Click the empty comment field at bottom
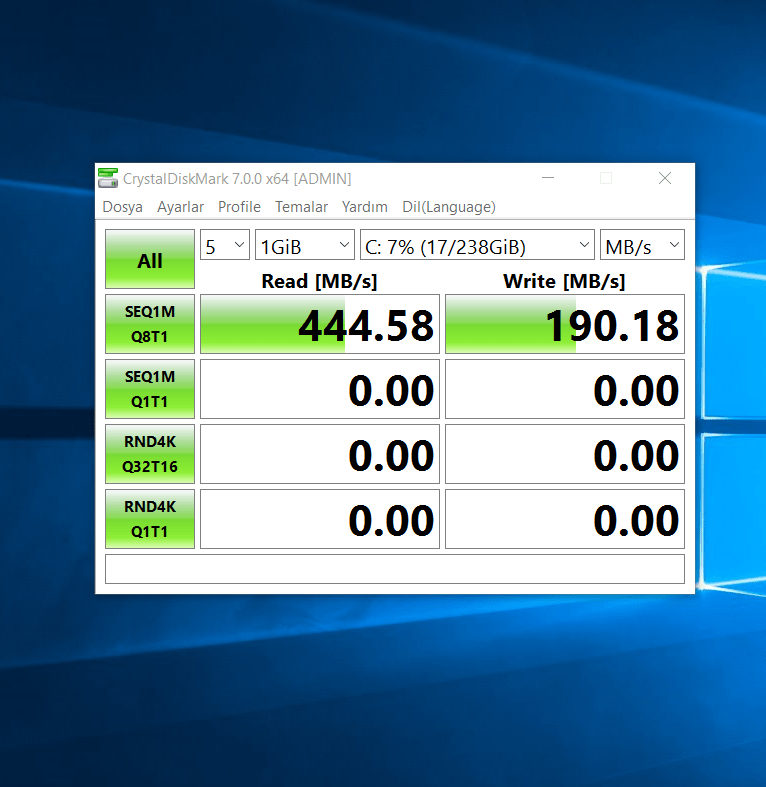 pyautogui.click(x=395, y=569)
